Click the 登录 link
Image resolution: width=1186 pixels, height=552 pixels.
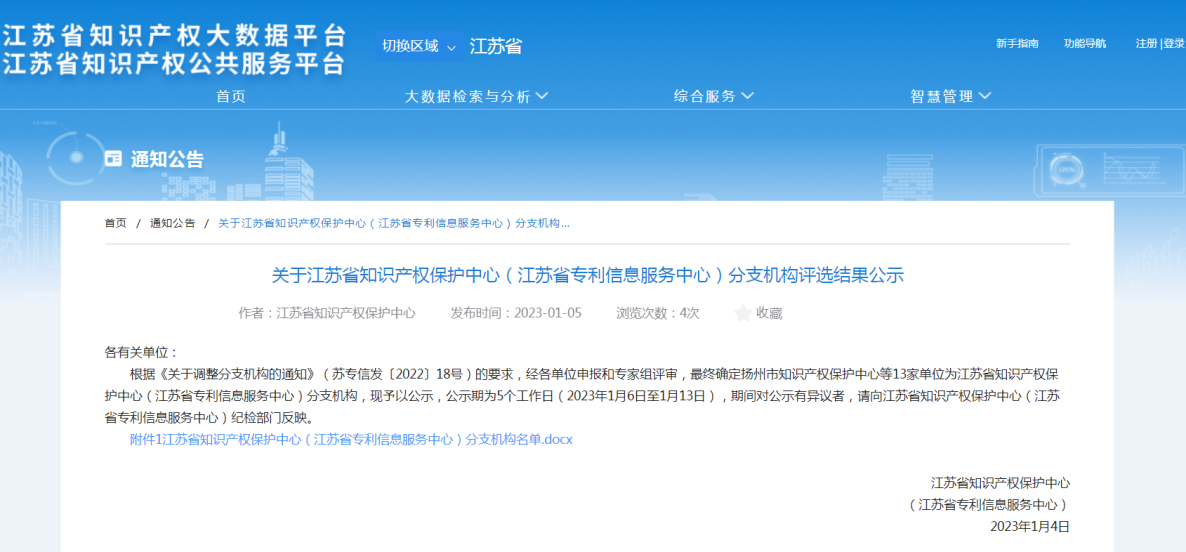coord(1174,43)
